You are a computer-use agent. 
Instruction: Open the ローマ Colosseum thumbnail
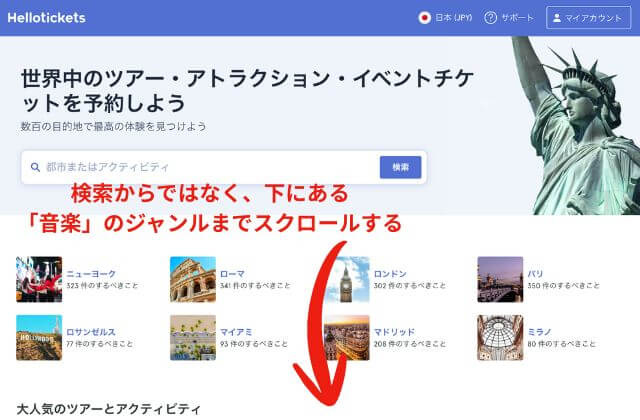(193, 280)
